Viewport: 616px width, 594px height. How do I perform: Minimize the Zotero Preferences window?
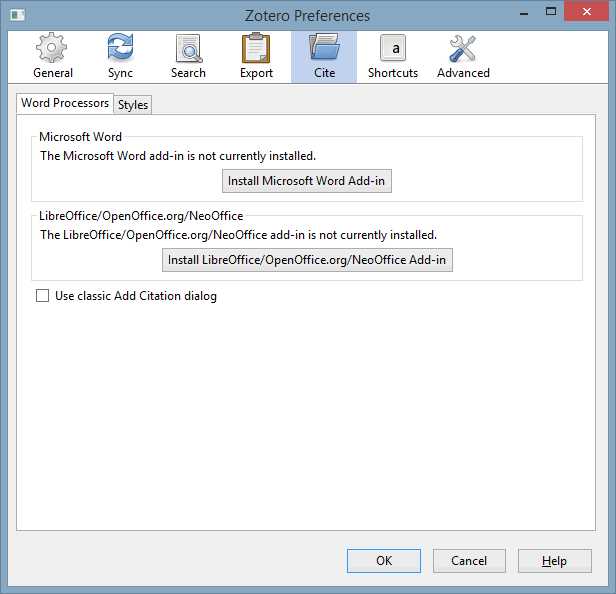(524, 12)
